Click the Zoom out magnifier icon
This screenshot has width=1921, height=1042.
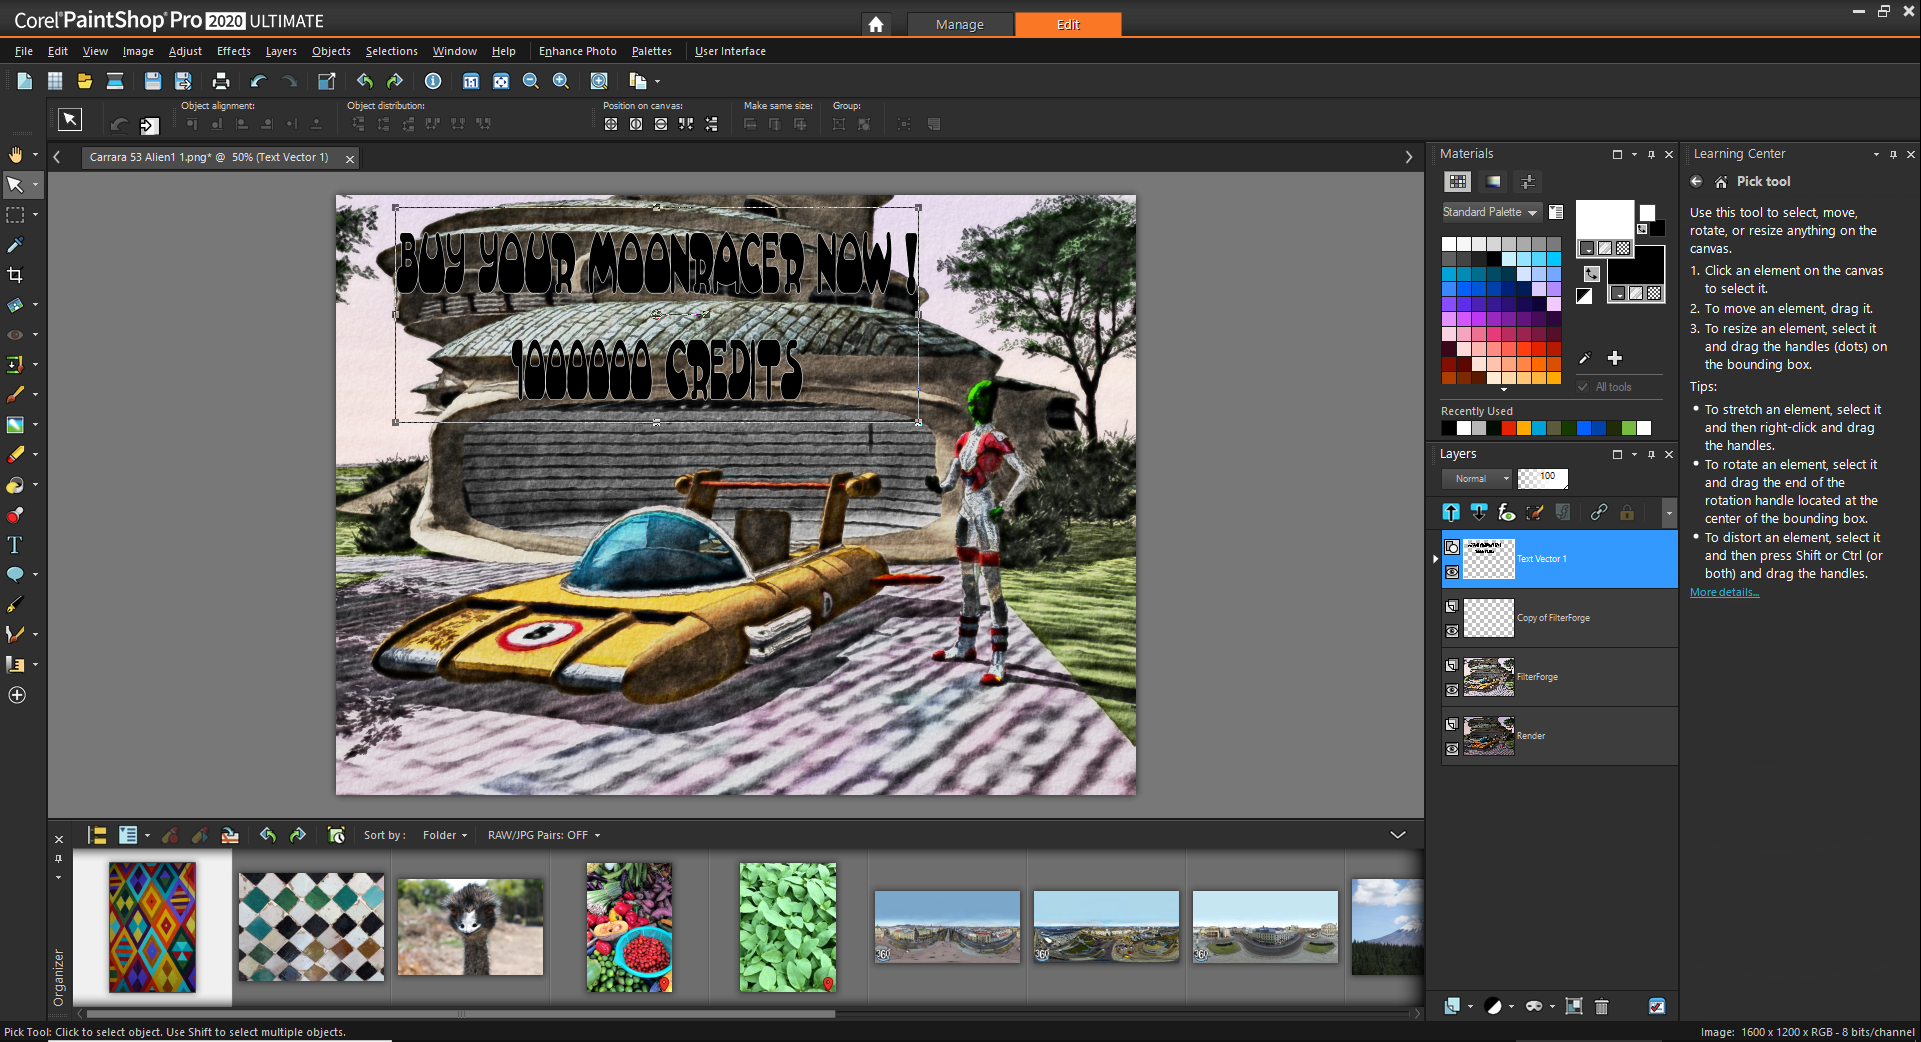click(x=531, y=81)
